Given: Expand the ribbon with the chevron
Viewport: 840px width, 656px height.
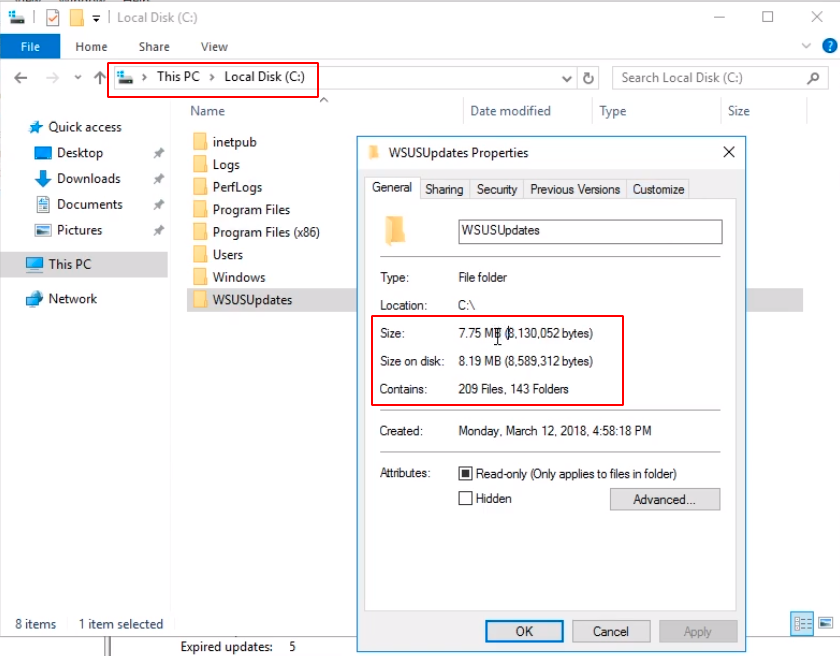Looking at the screenshot, I should [806, 46].
